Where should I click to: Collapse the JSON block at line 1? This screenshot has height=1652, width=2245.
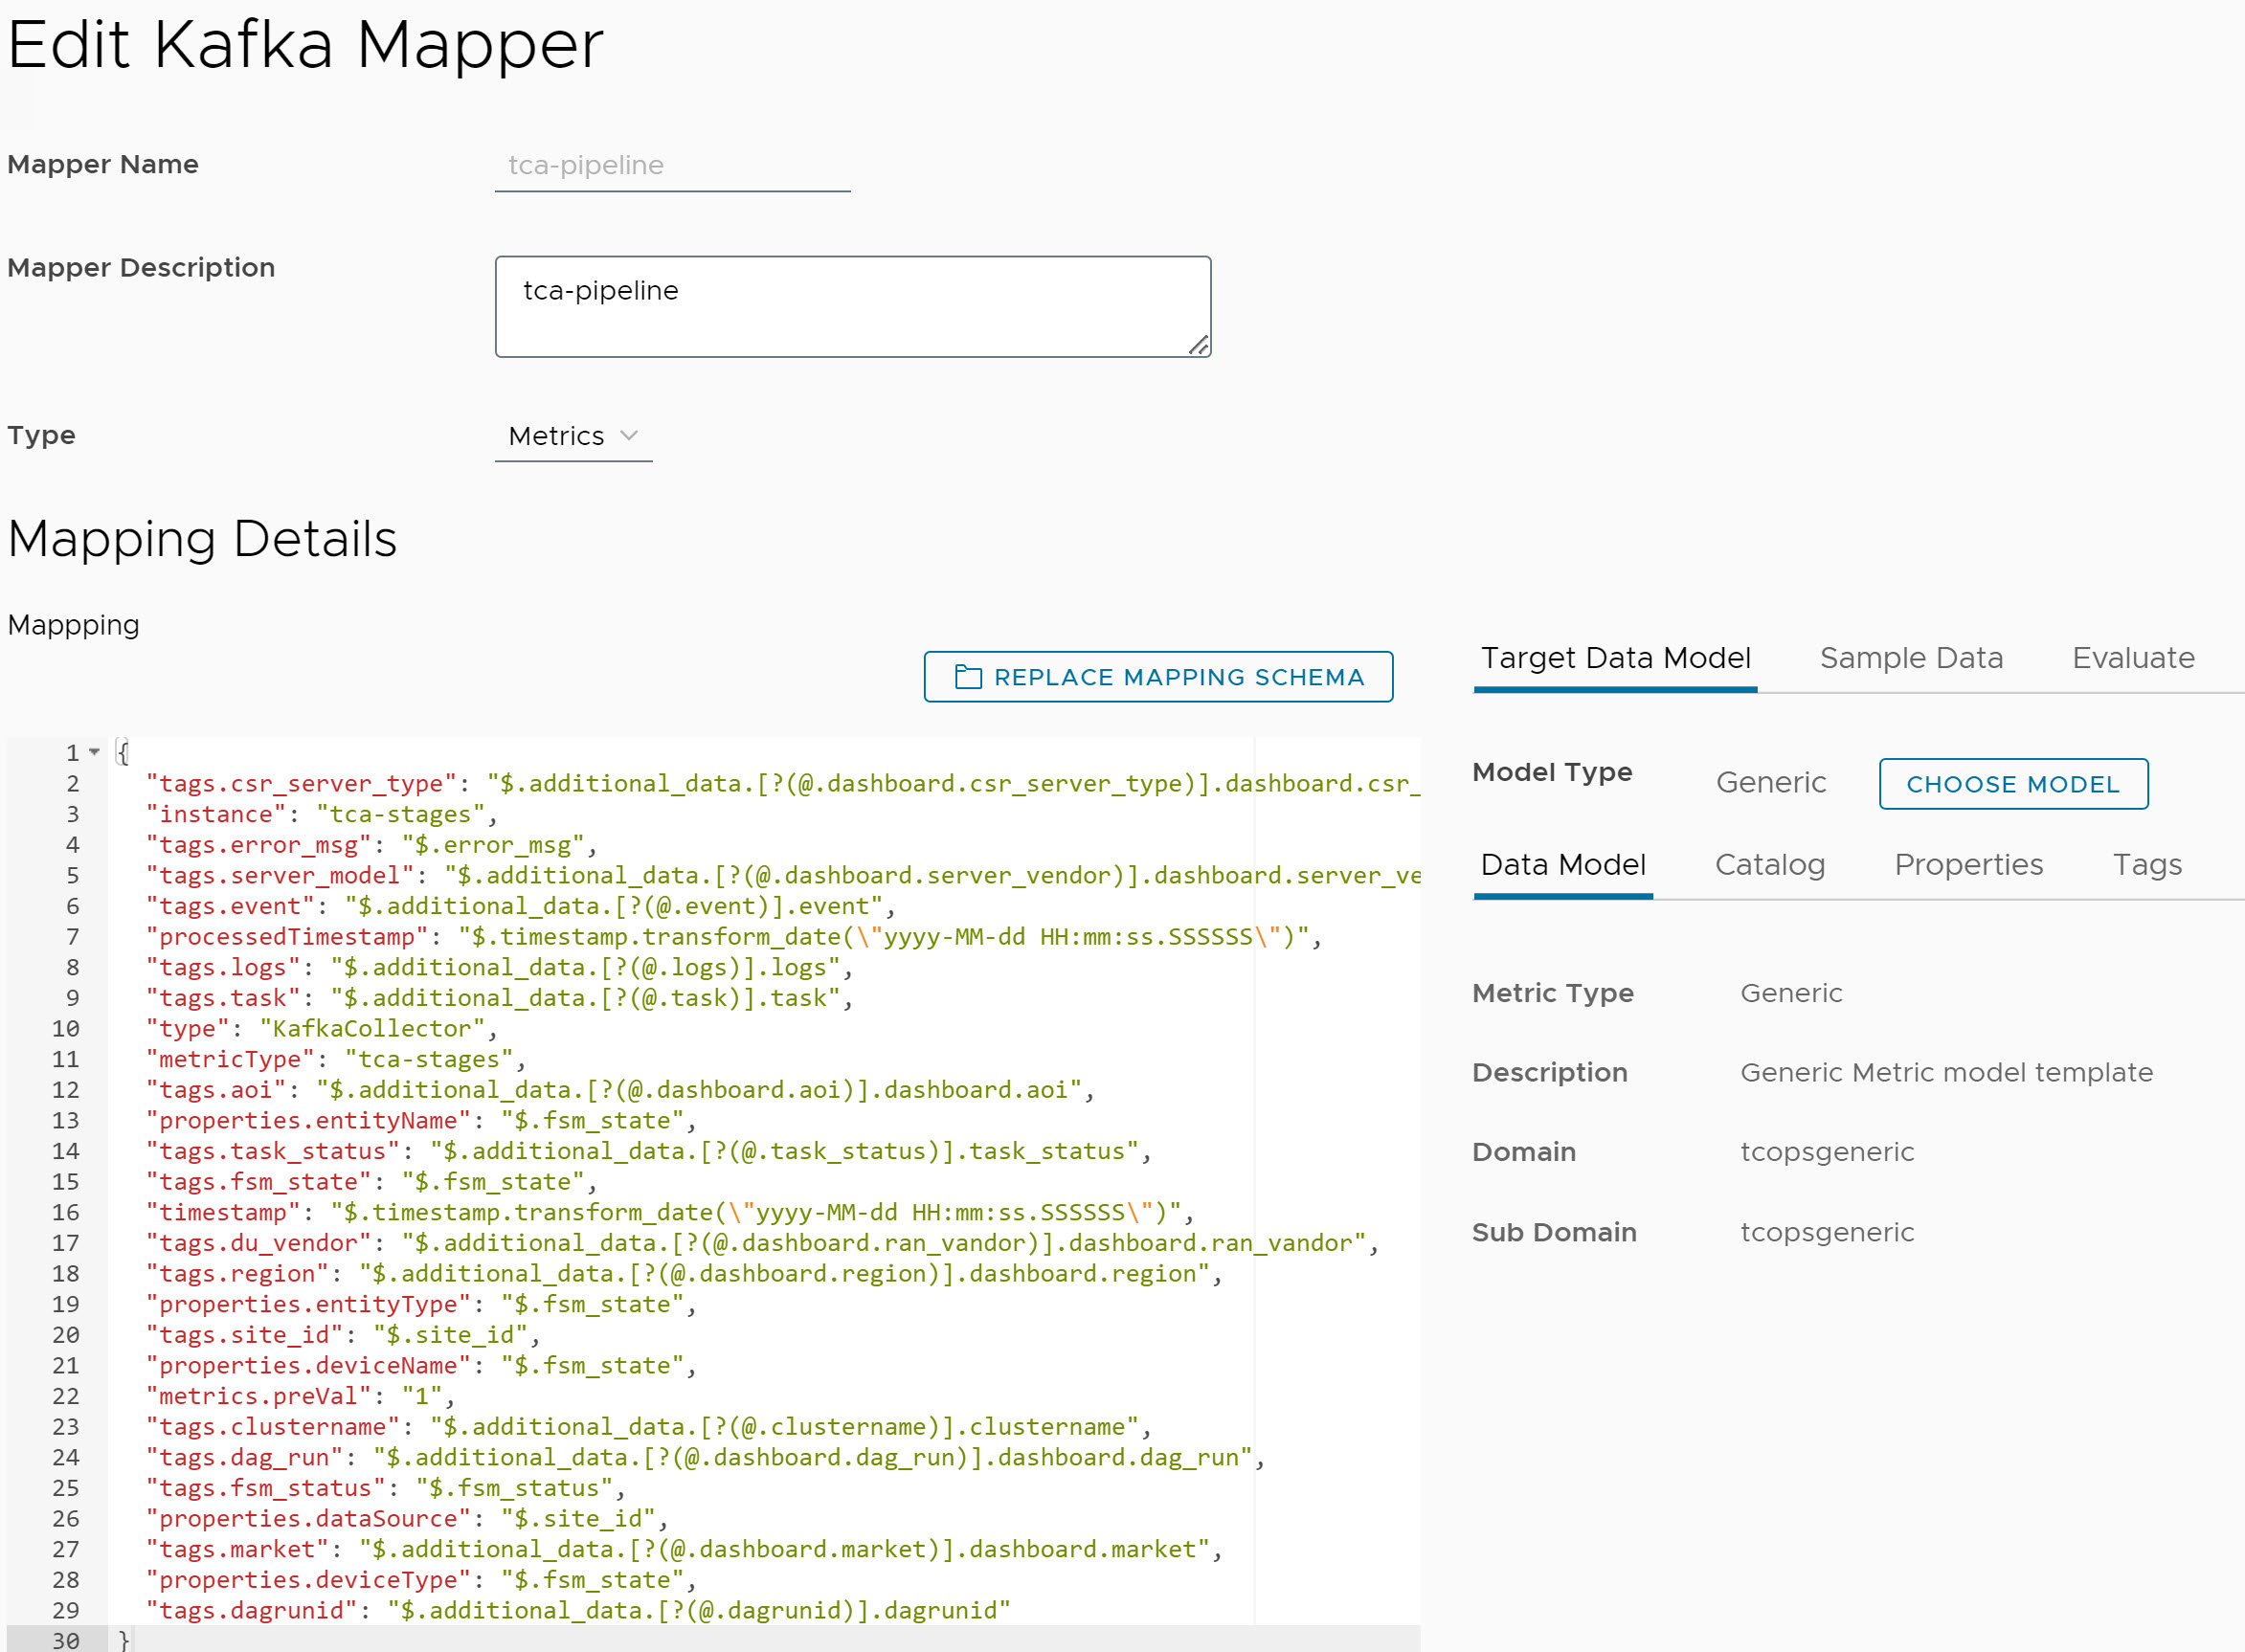click(94, 751)
